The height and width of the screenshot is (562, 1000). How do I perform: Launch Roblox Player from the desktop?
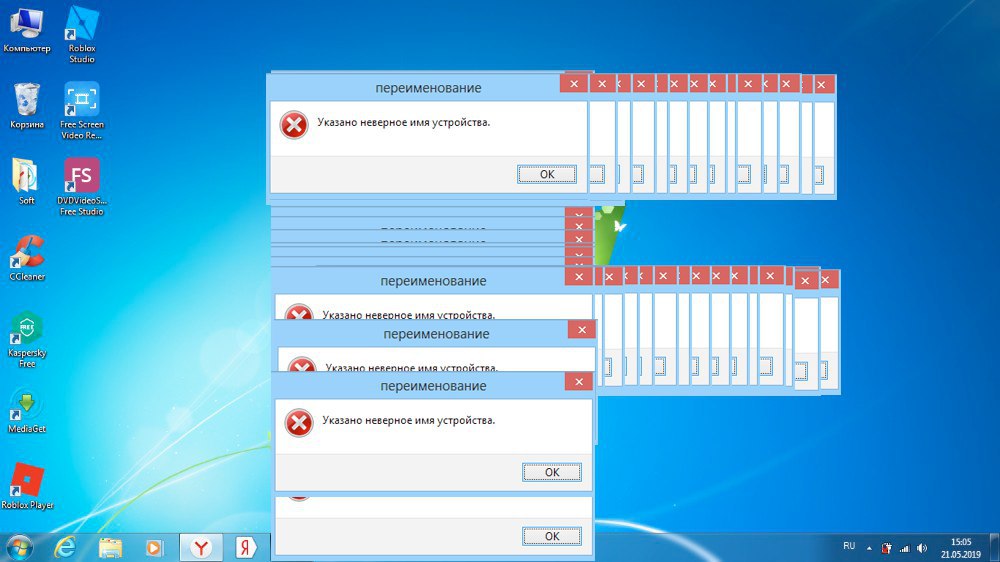pyautogui.click(x=27, y=481)
